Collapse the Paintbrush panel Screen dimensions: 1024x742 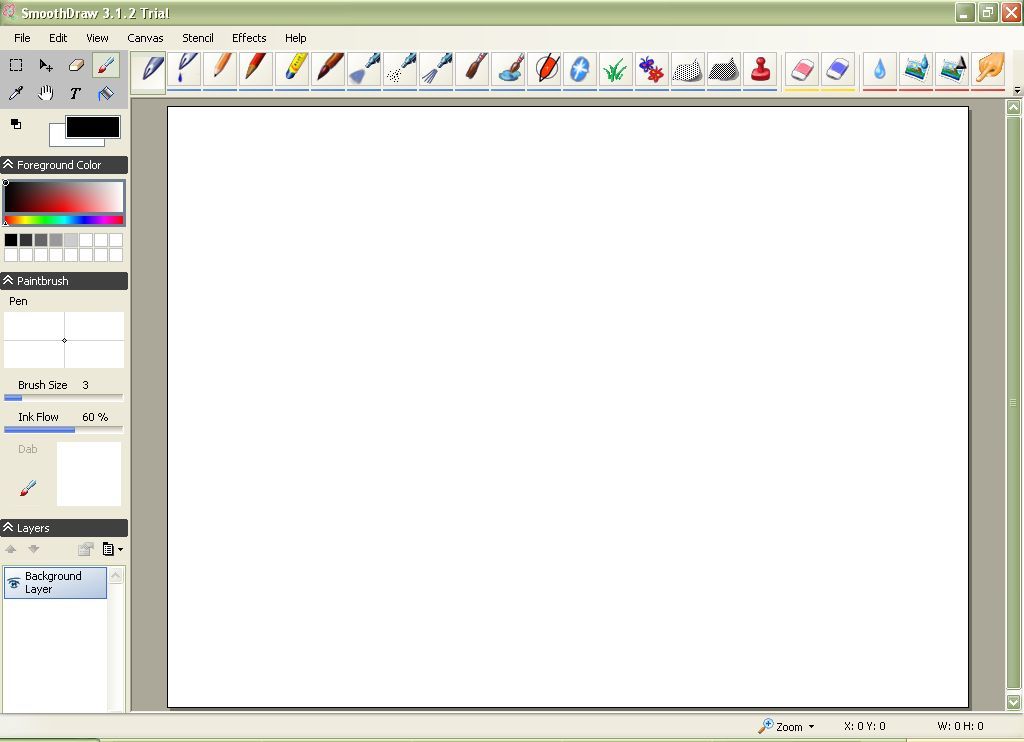click(x=10, y=281)
